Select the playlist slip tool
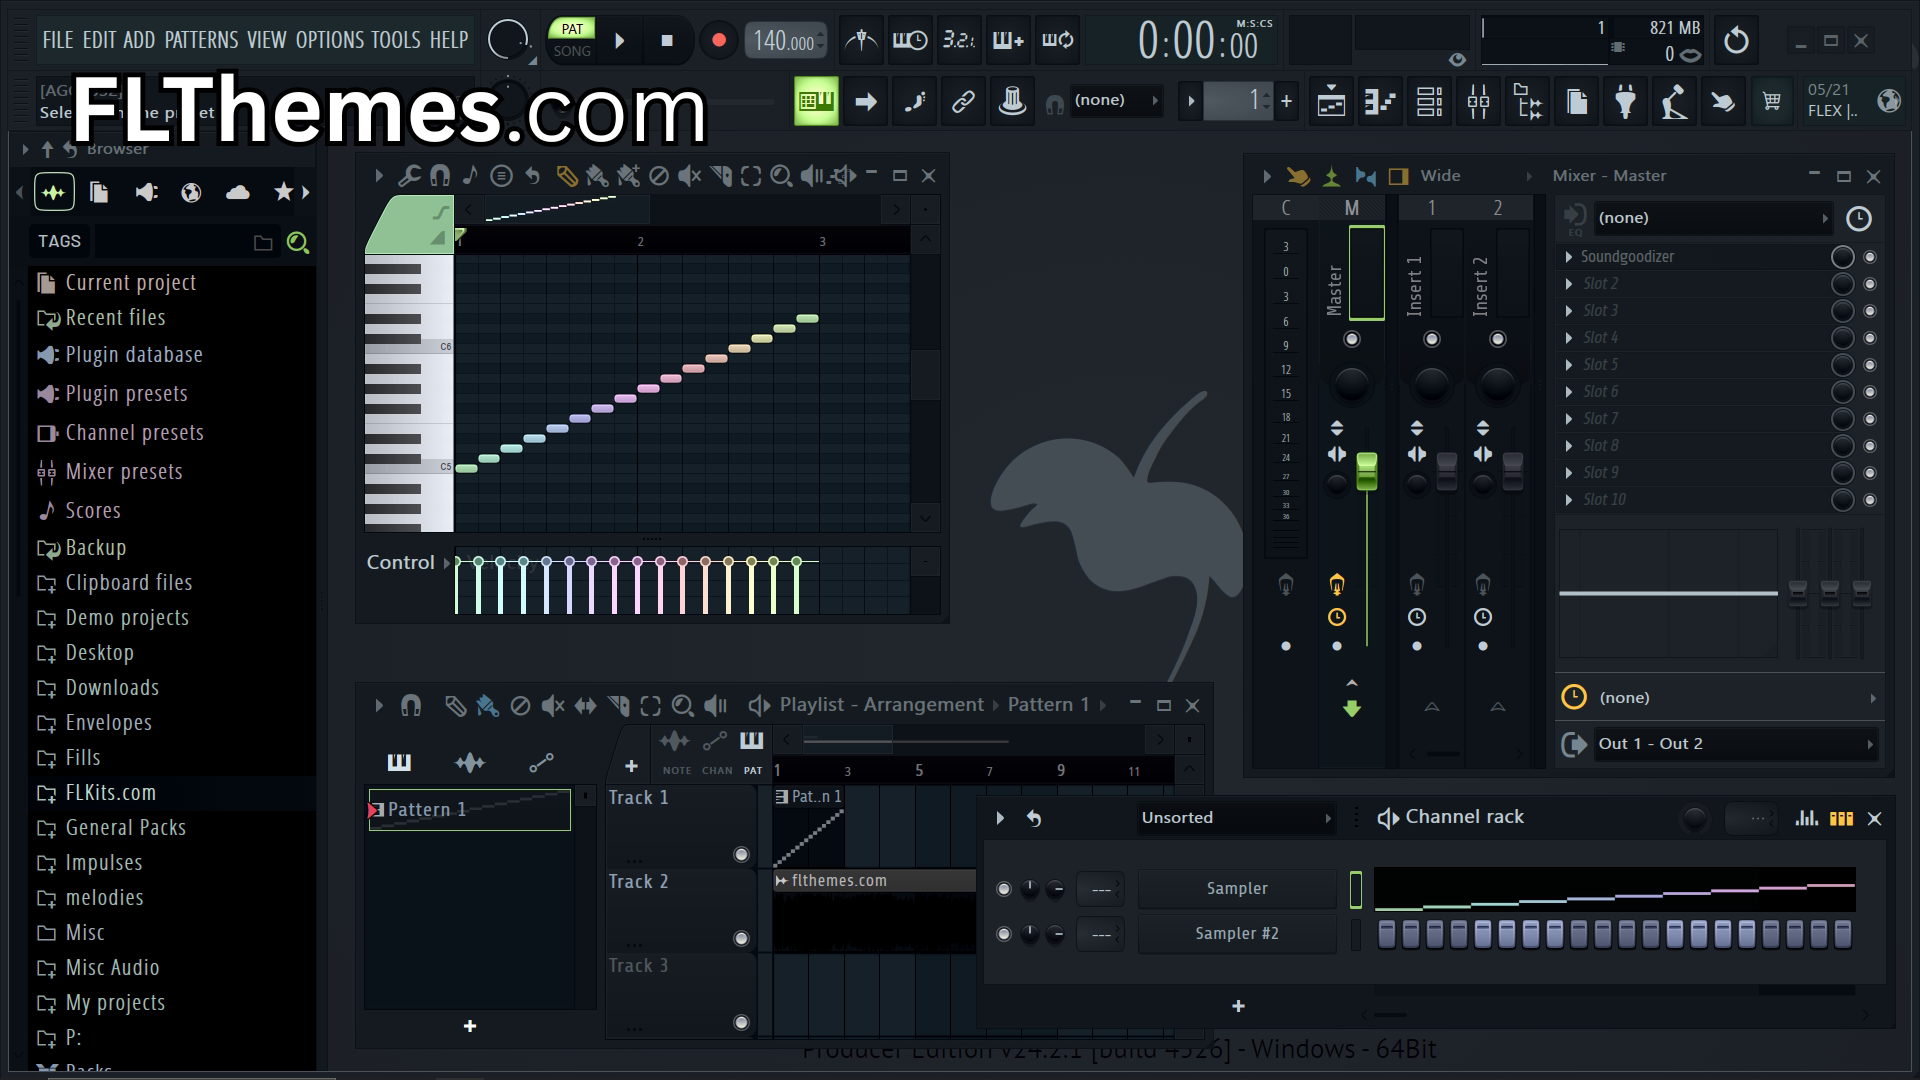Screen dimensions: 1920x1080 click(x=585, y=706)
